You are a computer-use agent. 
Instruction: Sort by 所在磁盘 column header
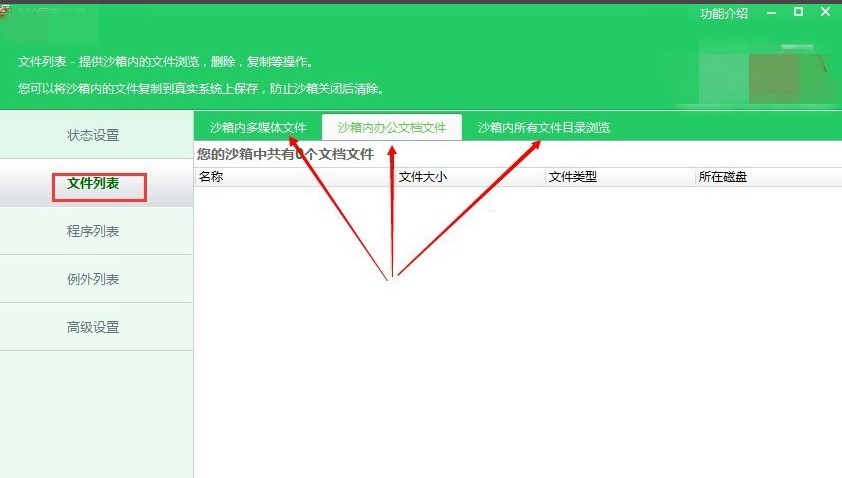tap(768, 177)
